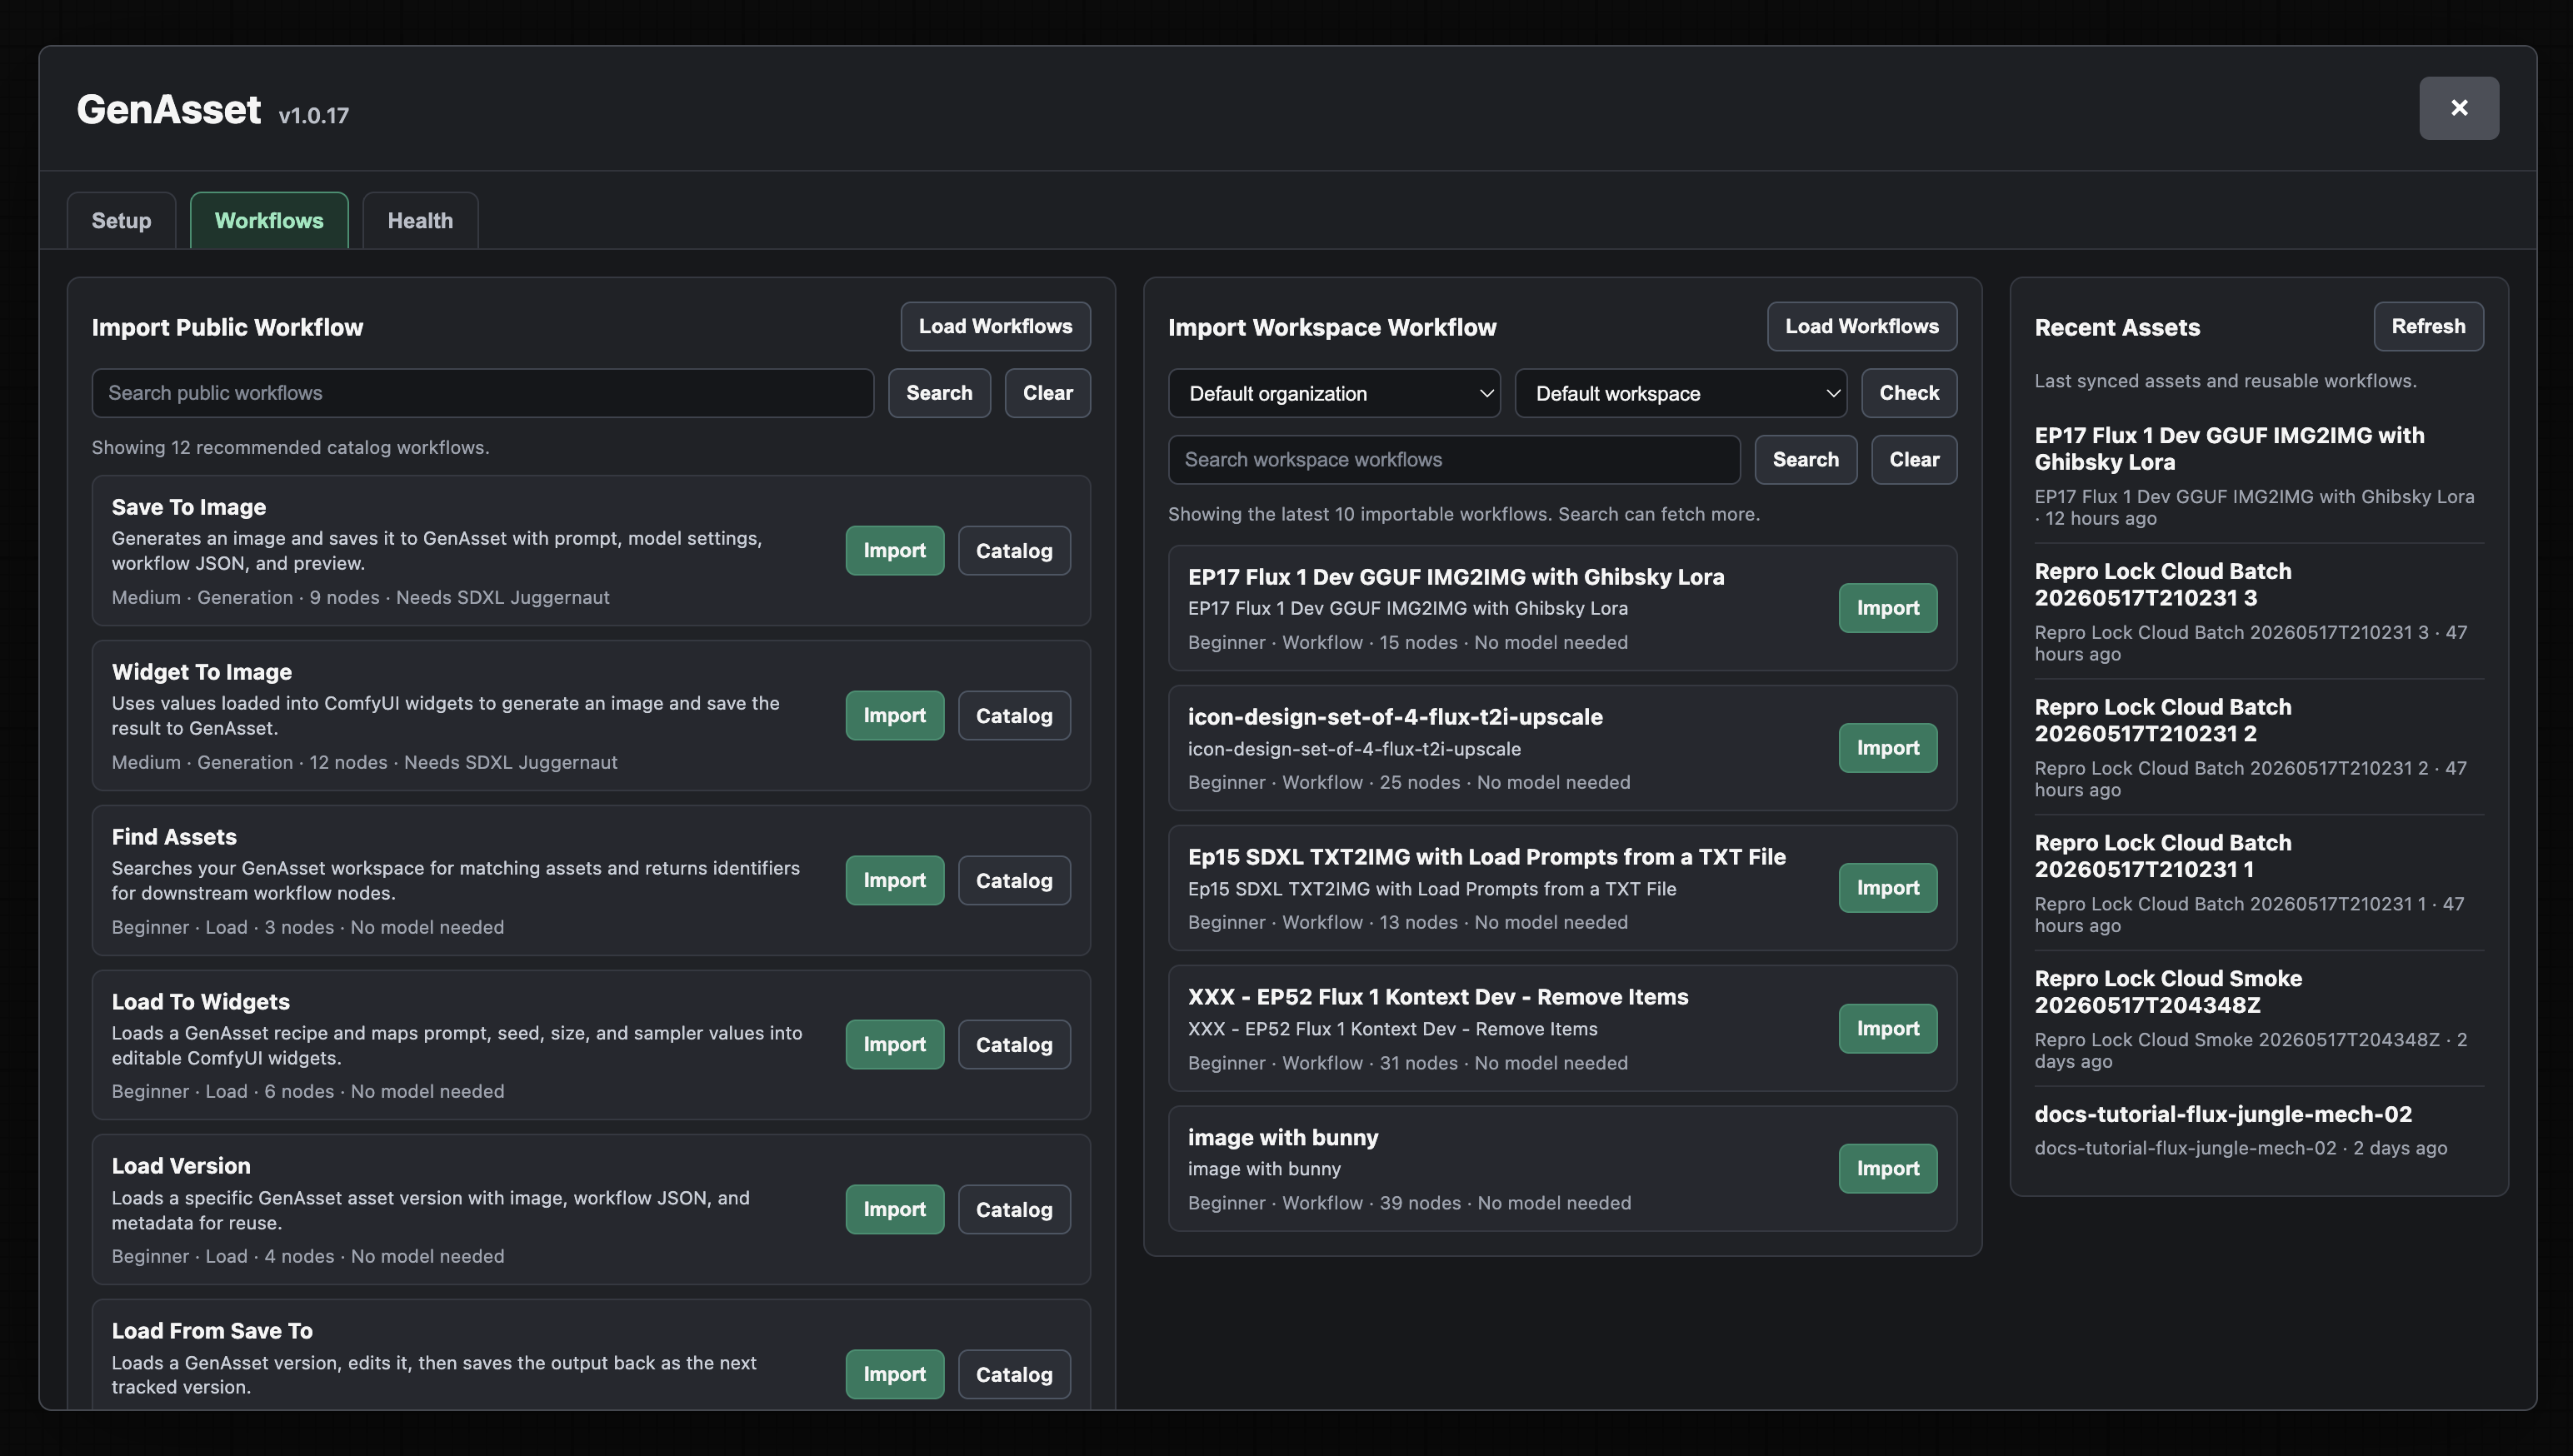Click "Showing the latest 10 importable workflows" text
Viewport: 2573px width, 1456px height.
pyautogui.click(x=1464, y=515)
